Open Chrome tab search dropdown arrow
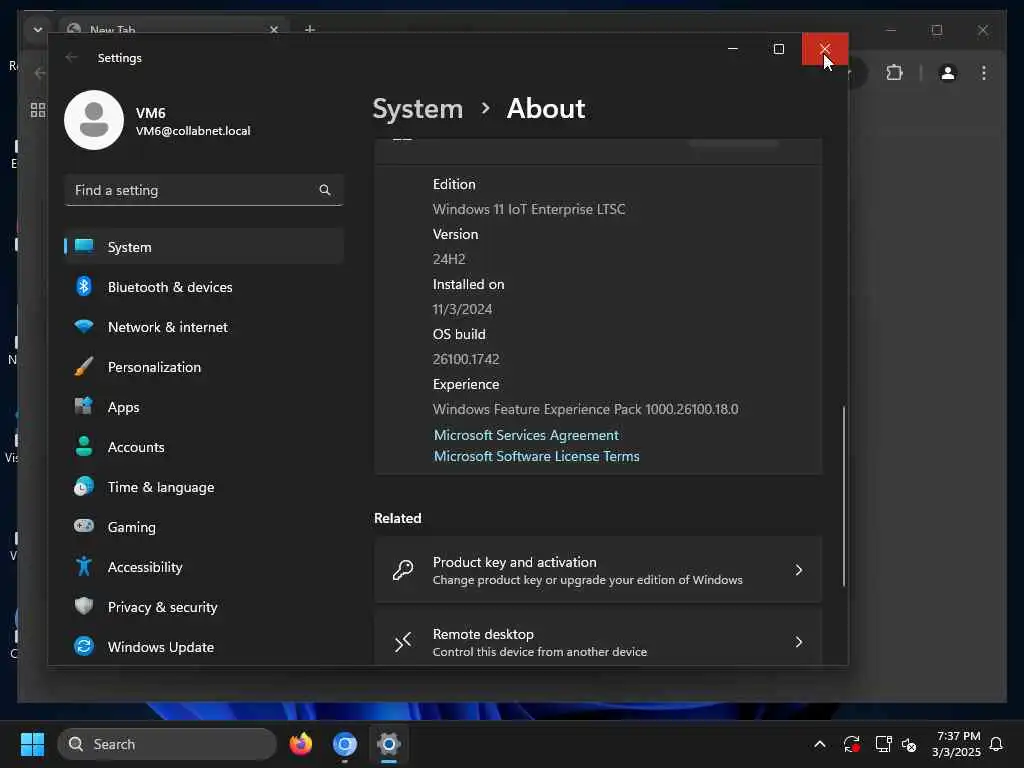The height and width of the screenshot is (768, 1024). point(38,29)
